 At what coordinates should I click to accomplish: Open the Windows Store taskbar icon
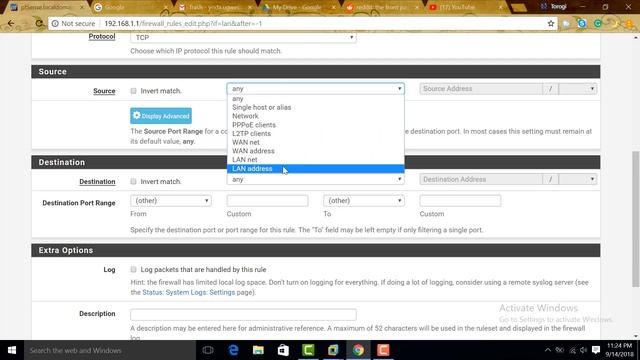283,350
